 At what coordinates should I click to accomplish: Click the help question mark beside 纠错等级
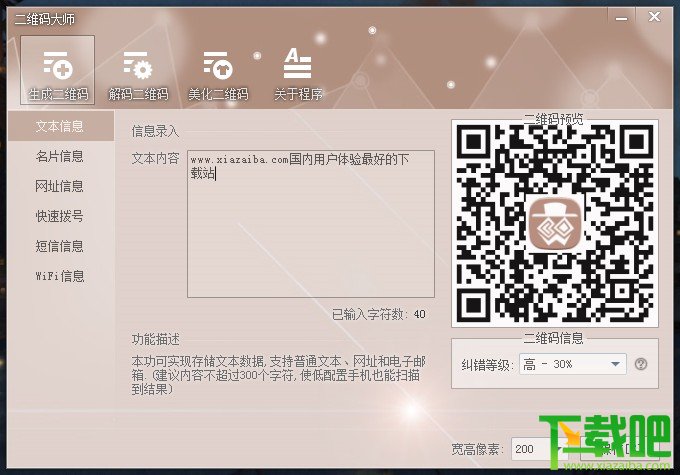tap(641, 364)
